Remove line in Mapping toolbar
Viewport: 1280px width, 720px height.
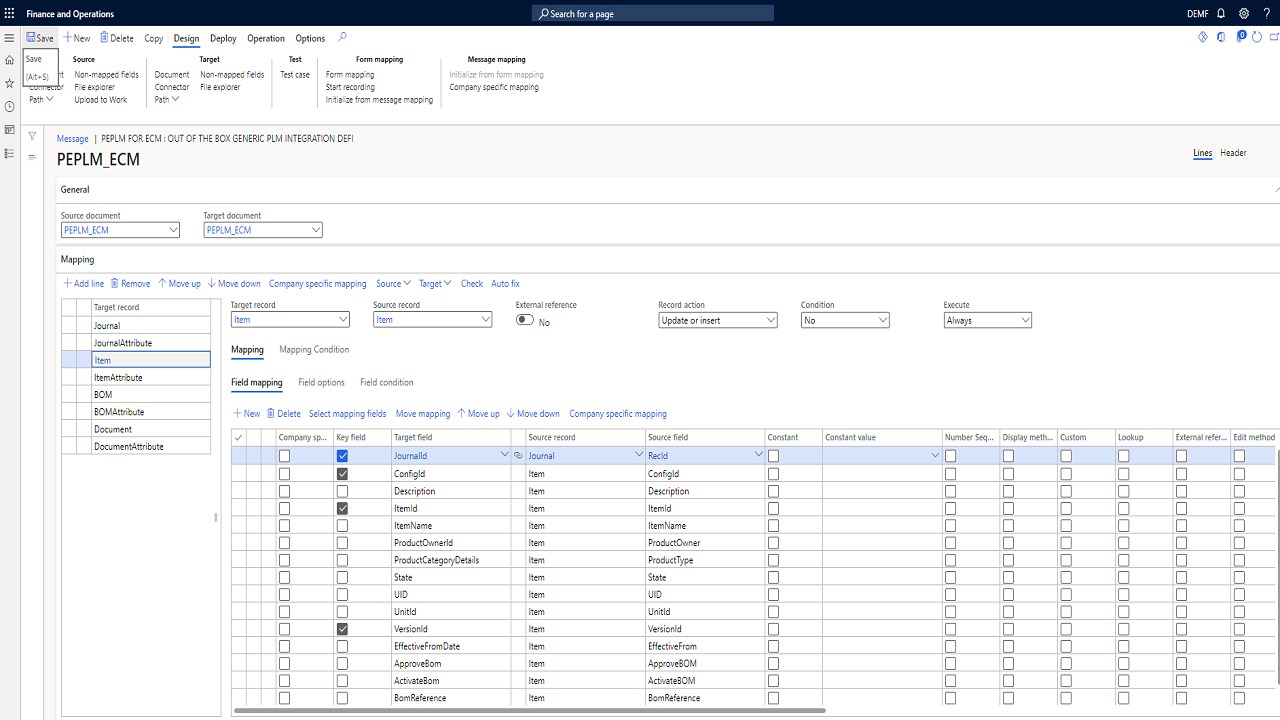point(130,284)
